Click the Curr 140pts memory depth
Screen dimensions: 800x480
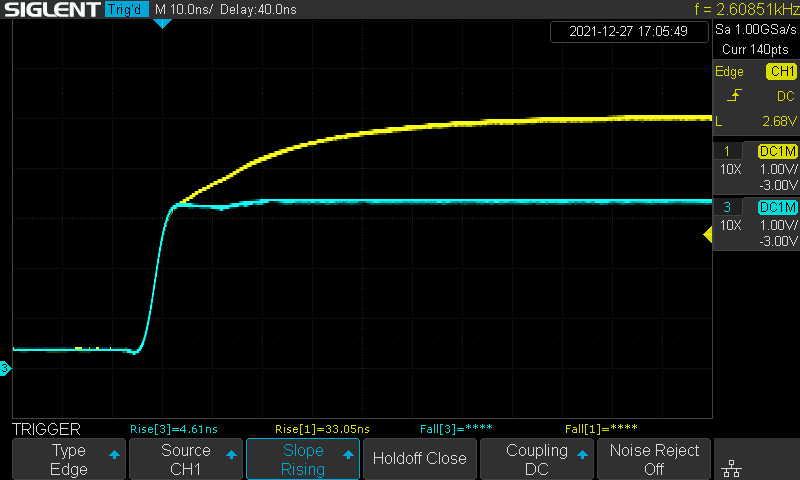(755, 49)
